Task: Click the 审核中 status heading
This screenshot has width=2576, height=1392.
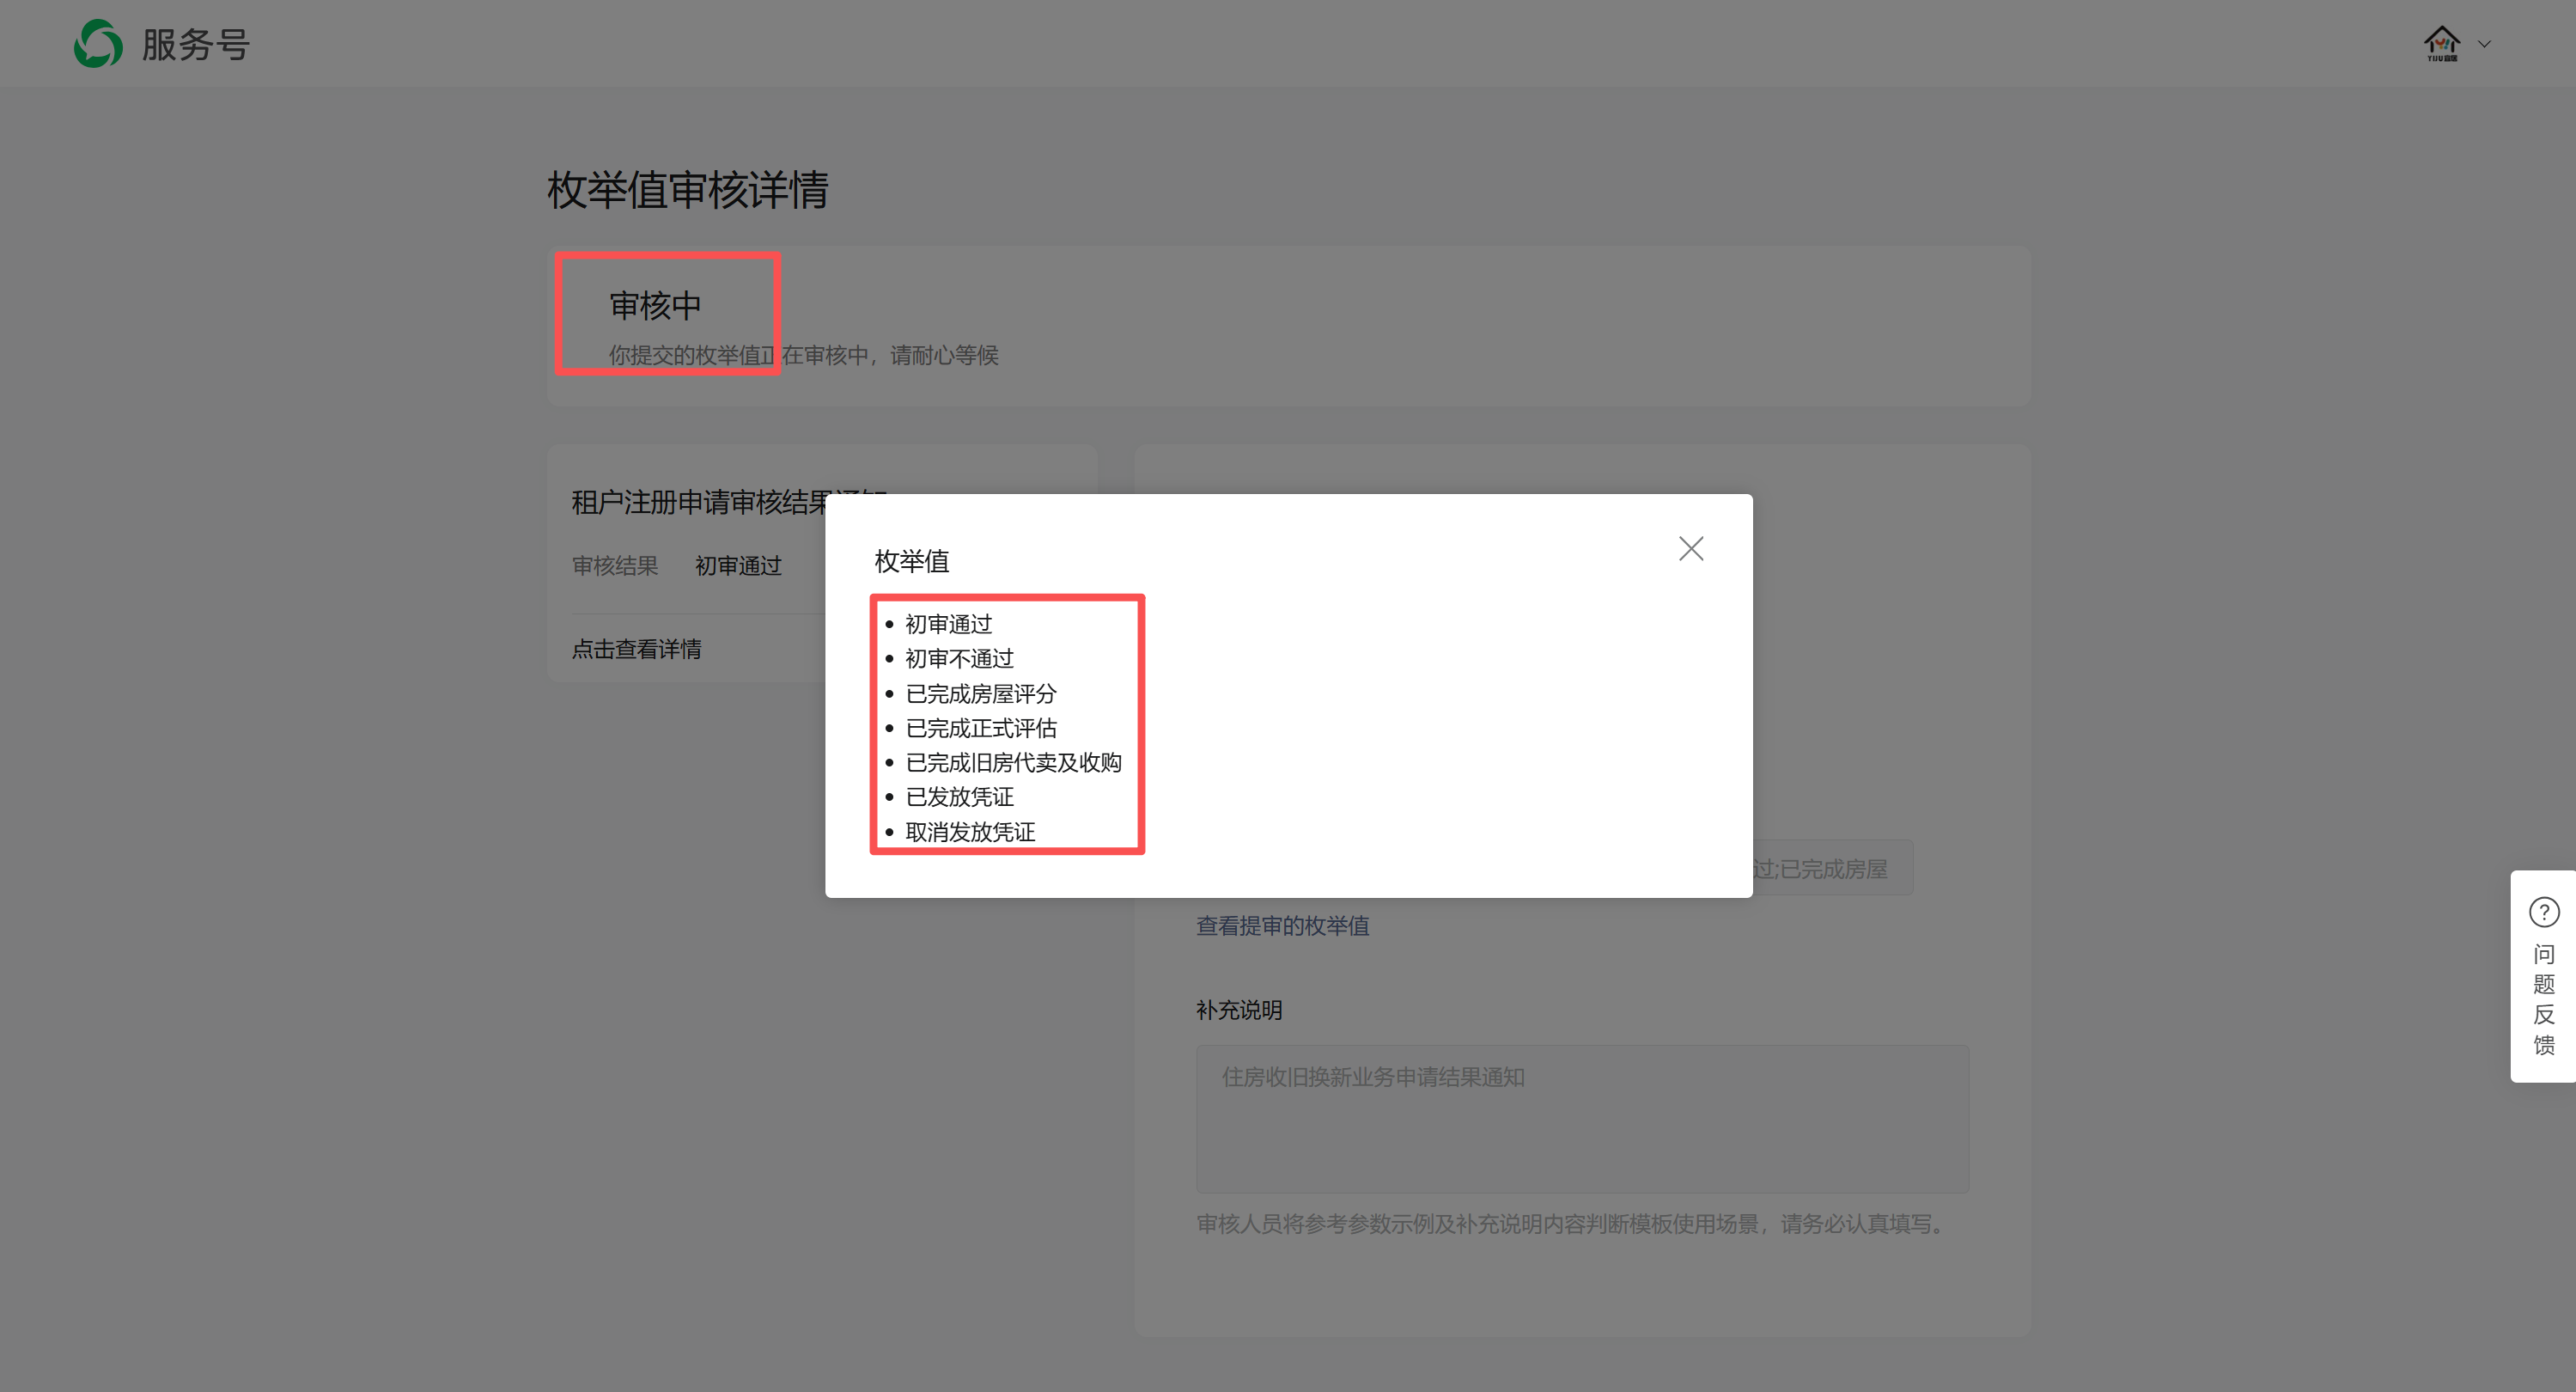Action: pos(655,306)
